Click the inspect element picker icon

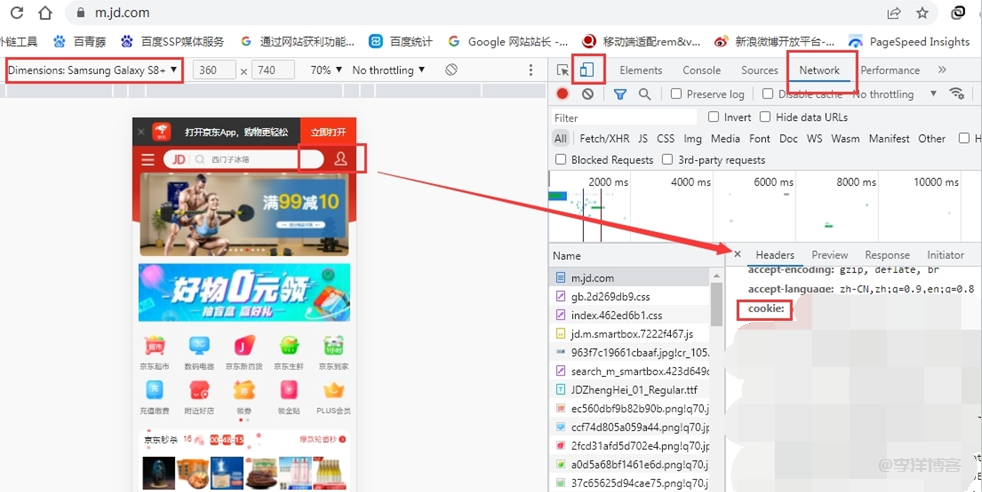pos(562,70)
